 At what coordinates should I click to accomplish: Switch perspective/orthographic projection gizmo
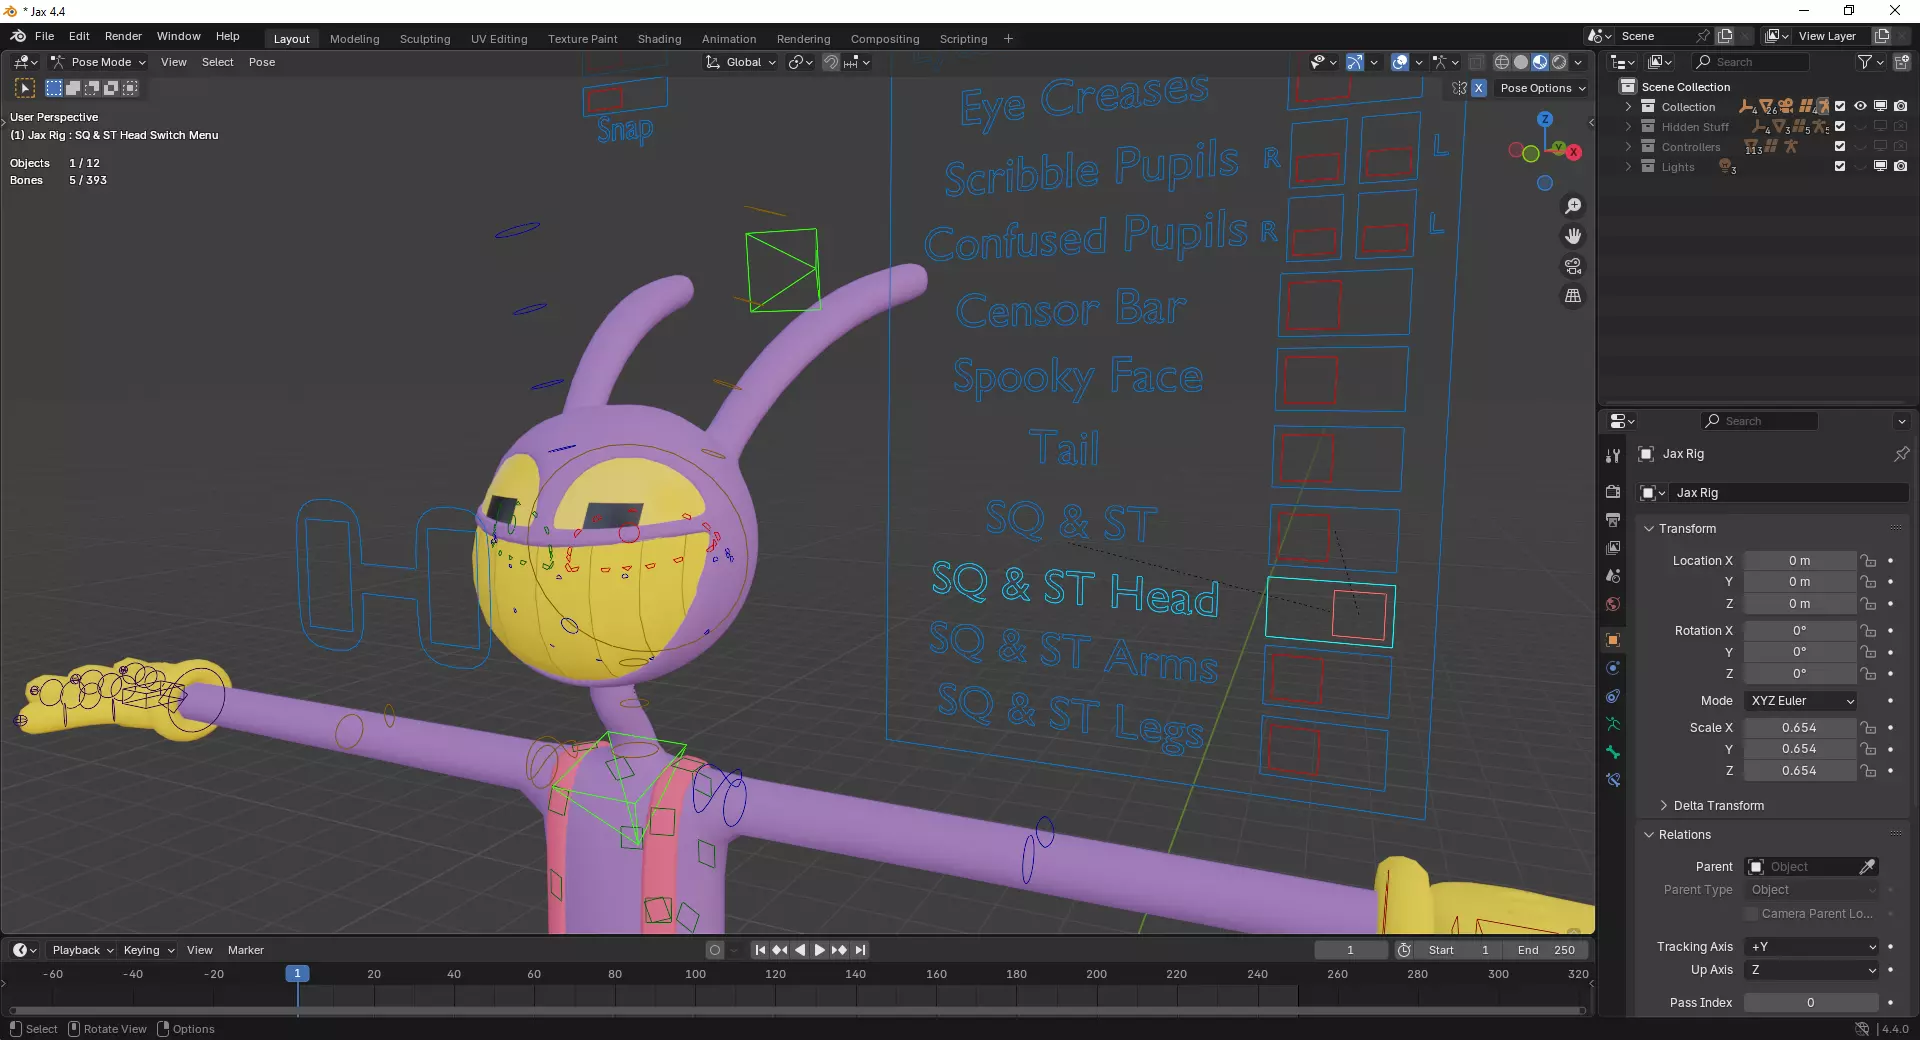click(x=1573, y=296)
